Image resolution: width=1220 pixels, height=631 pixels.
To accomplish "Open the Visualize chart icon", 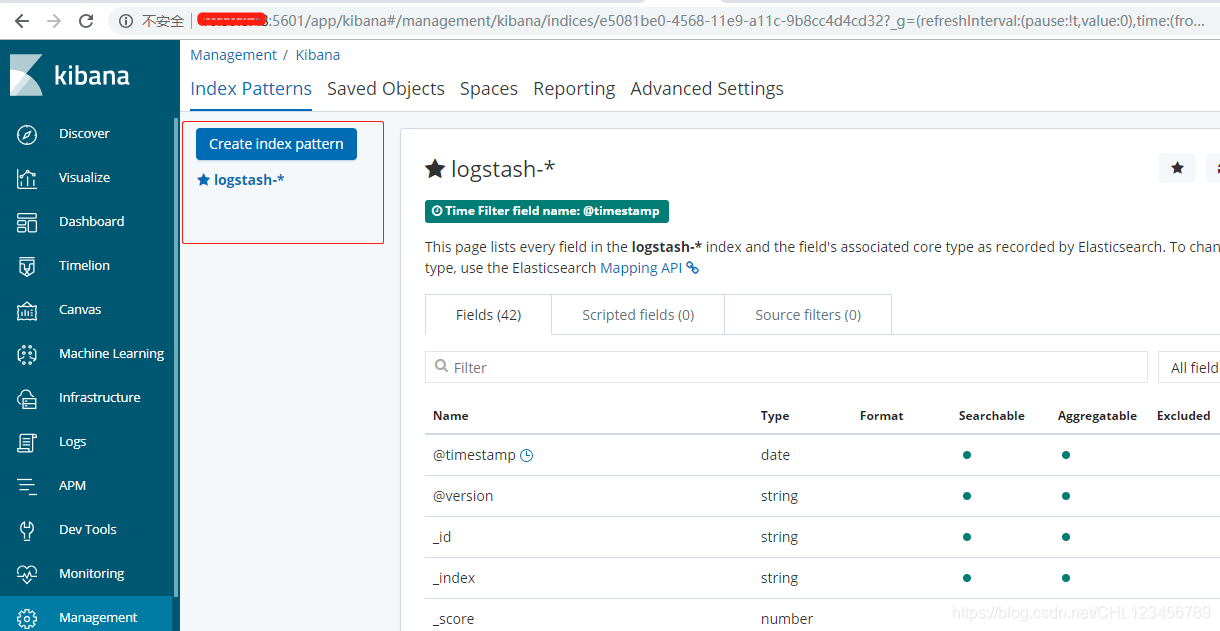I will point(27,178).
